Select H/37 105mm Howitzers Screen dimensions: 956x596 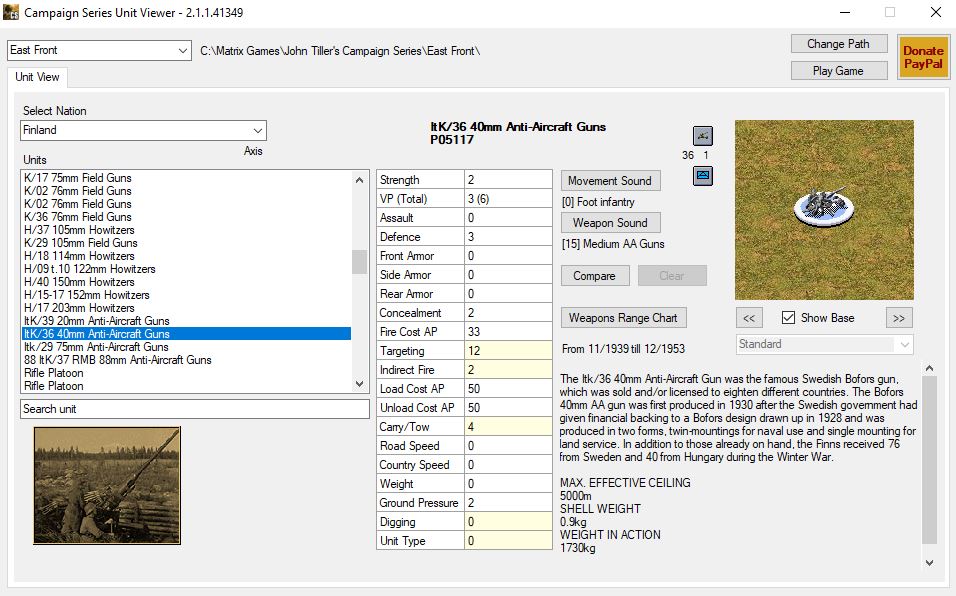tap(187, 230)
